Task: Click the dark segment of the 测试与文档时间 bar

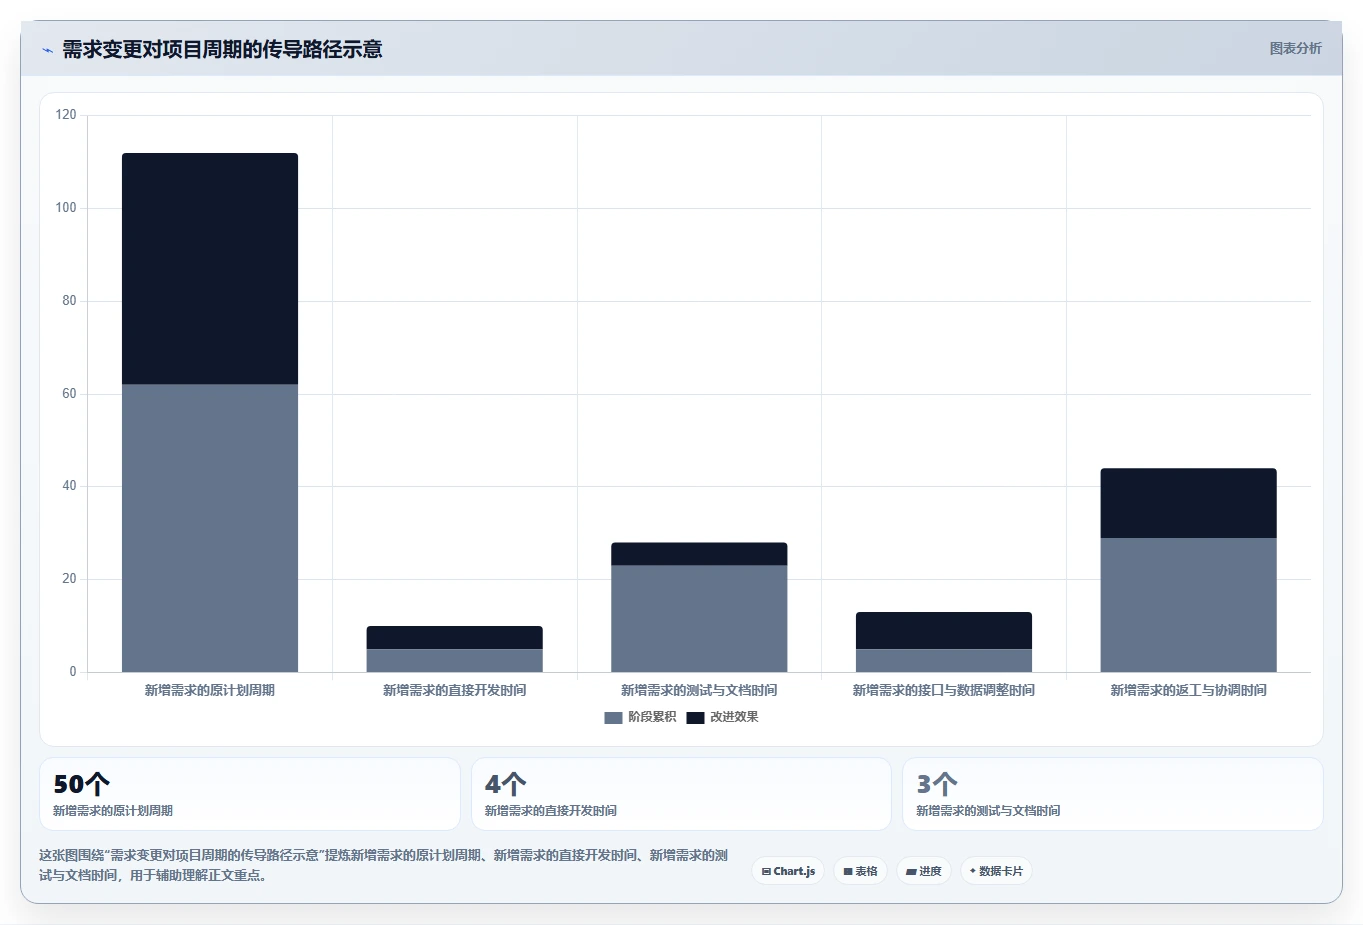Action: click(699, 554)
